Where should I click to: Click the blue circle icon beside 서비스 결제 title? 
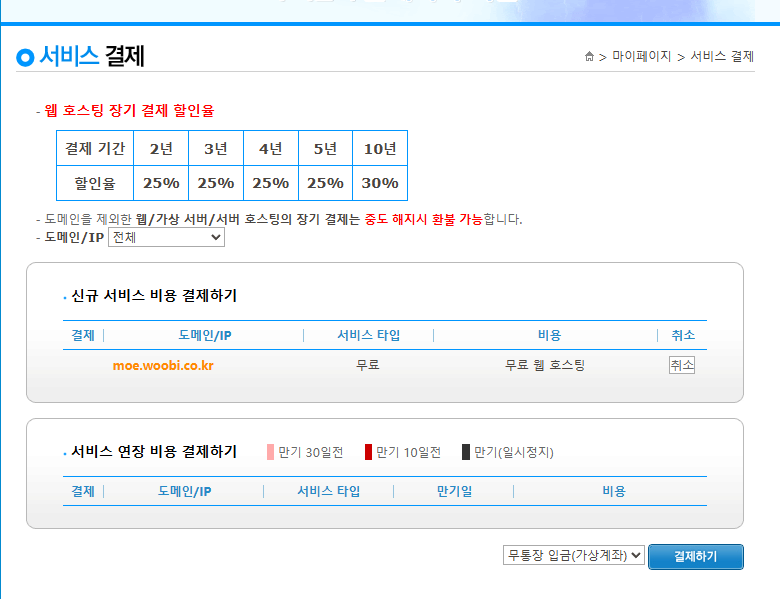26,58
